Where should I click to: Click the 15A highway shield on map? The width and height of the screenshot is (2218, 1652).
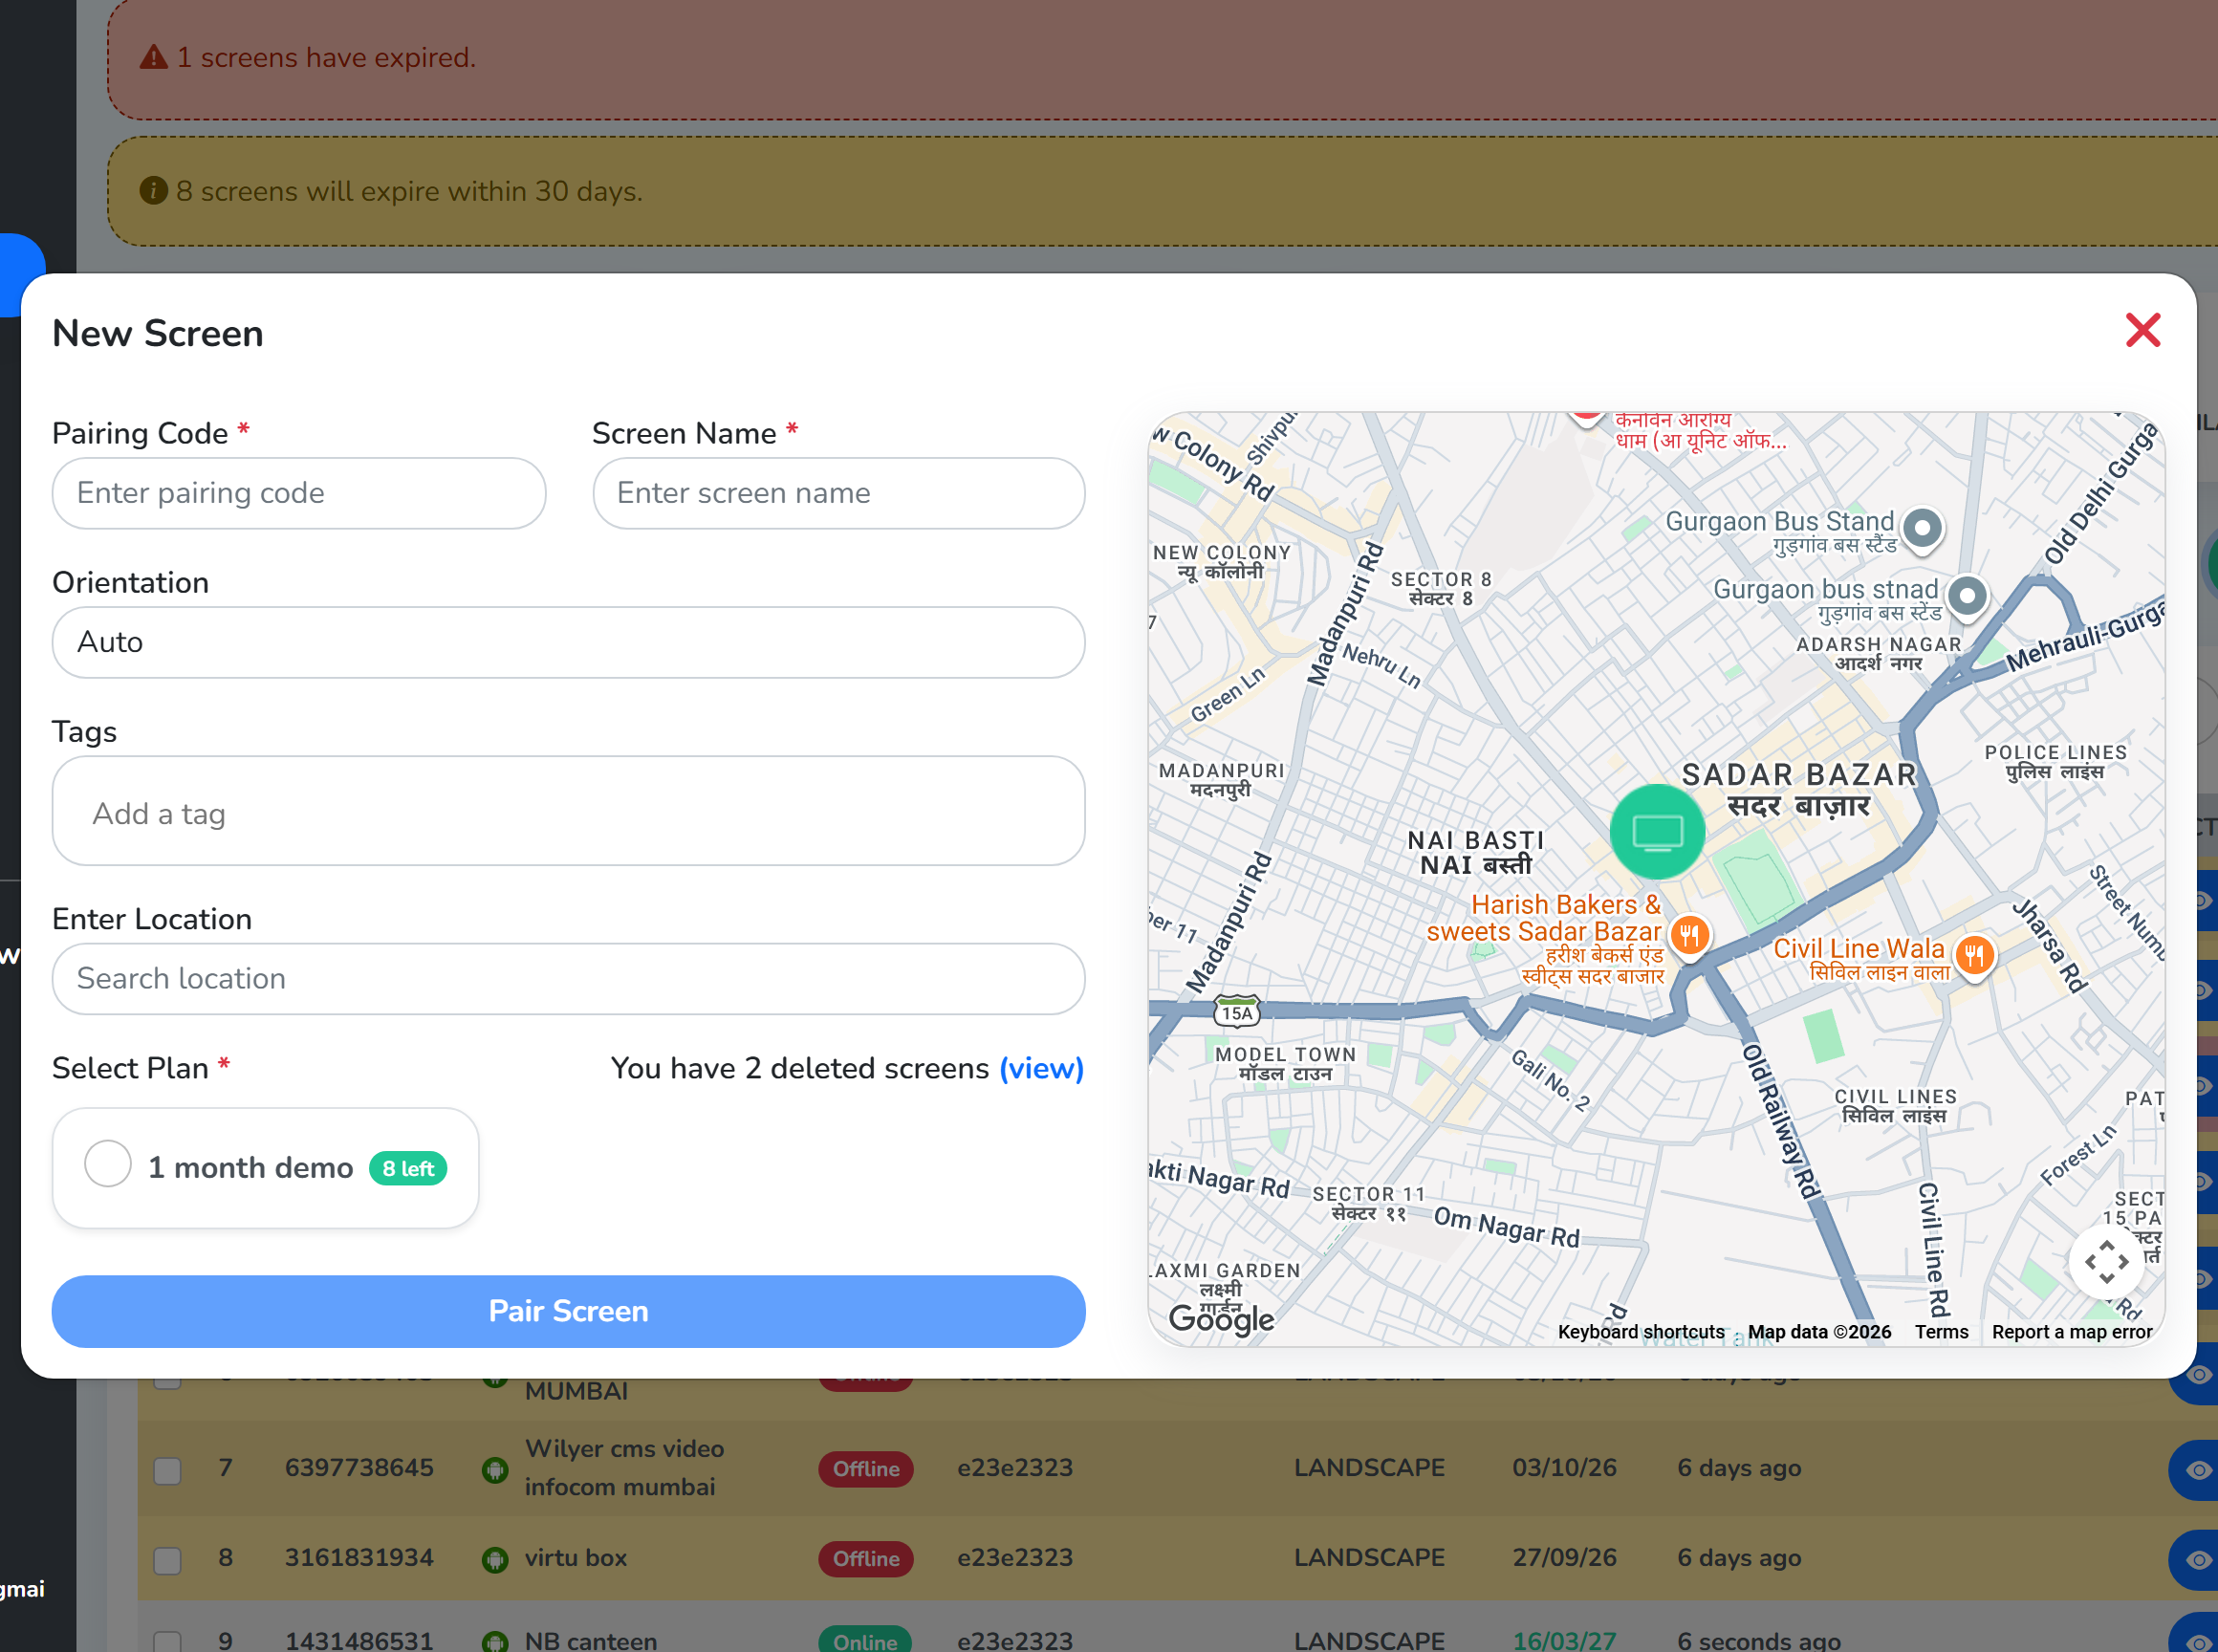[1237, 1012]
